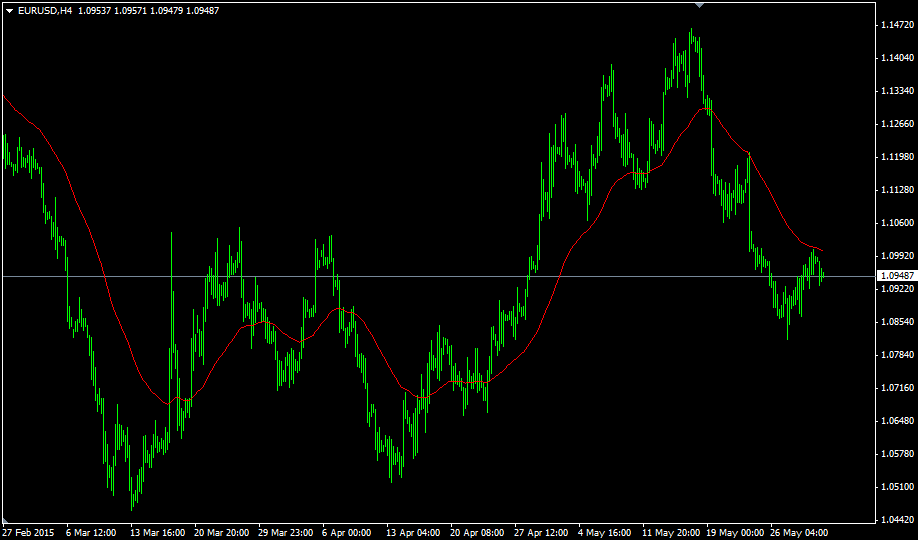Image resolution: width=918 pixels, height=540 pixels.
Task: Click the 19 May 00:00 time label
Action: point(735,533)
